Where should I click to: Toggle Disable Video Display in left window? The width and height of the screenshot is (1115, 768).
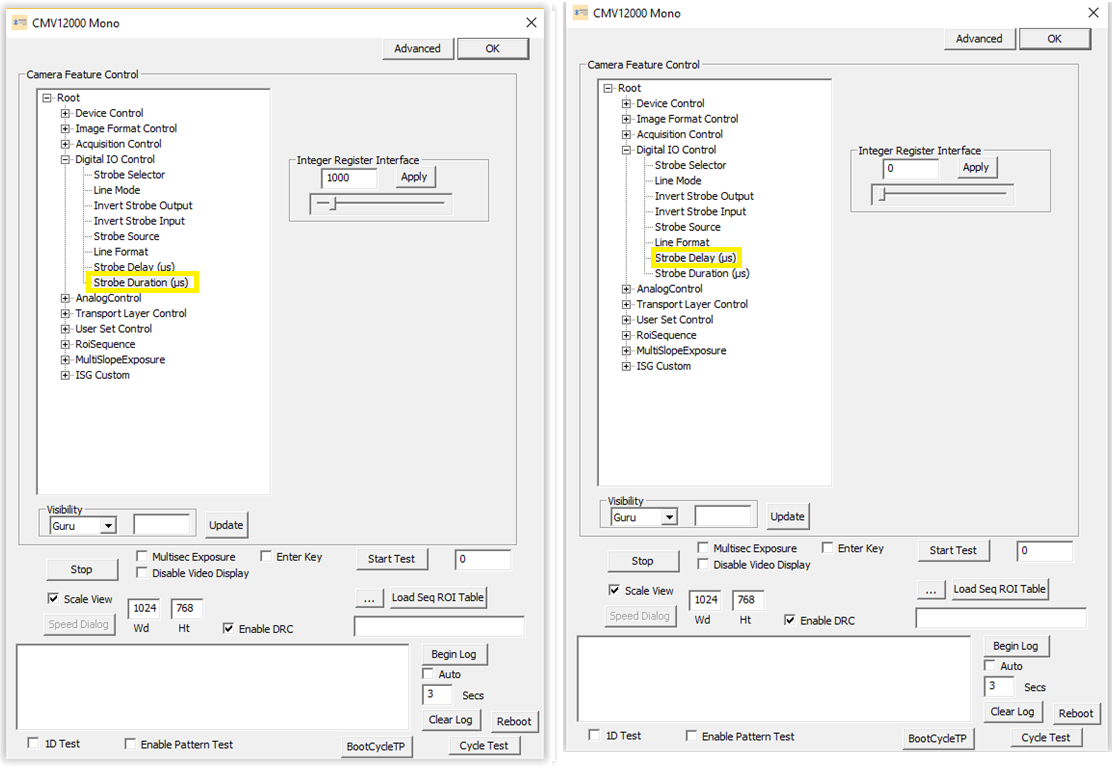pos(142,572)
